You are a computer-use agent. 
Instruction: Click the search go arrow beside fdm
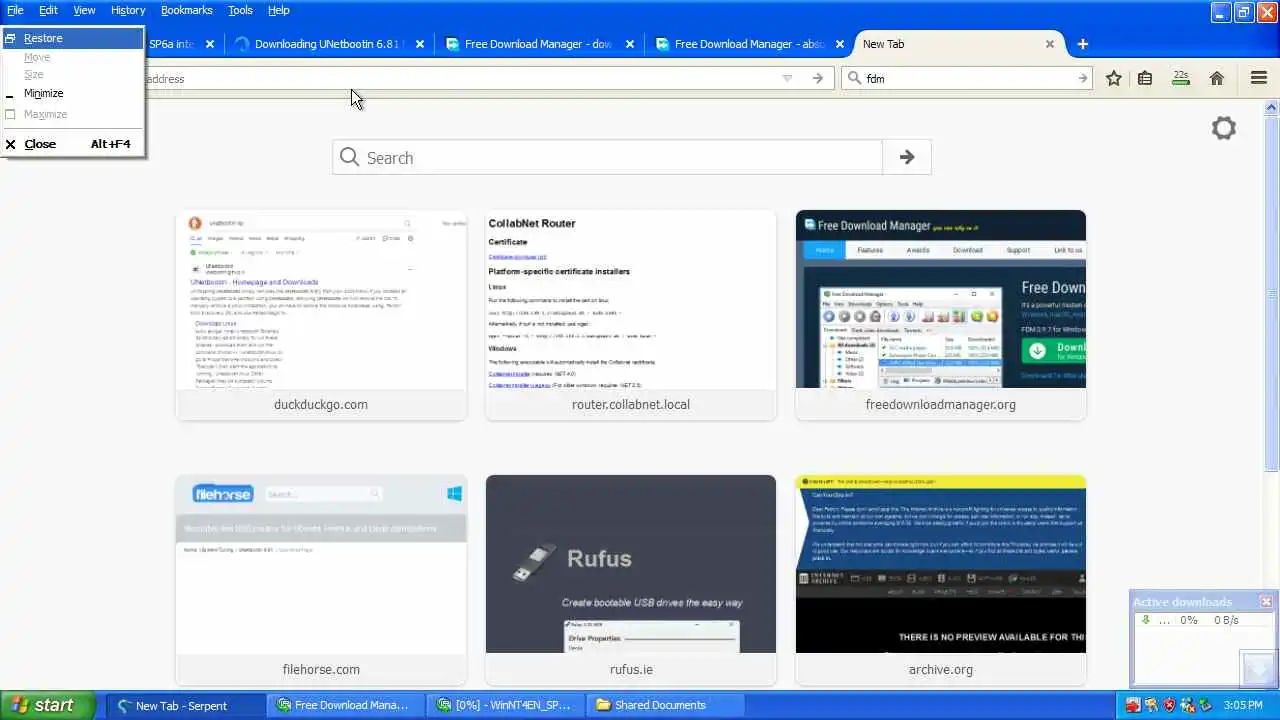pyautogui.click(x=1082, y=78)
